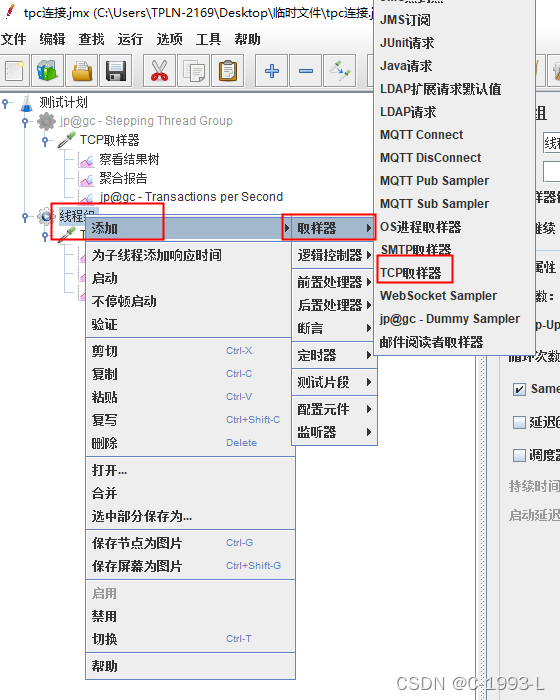Viewport: 560px width, 700px height.
Task: Select 添加 in the context menu
Action: click(x=188, y=229)
